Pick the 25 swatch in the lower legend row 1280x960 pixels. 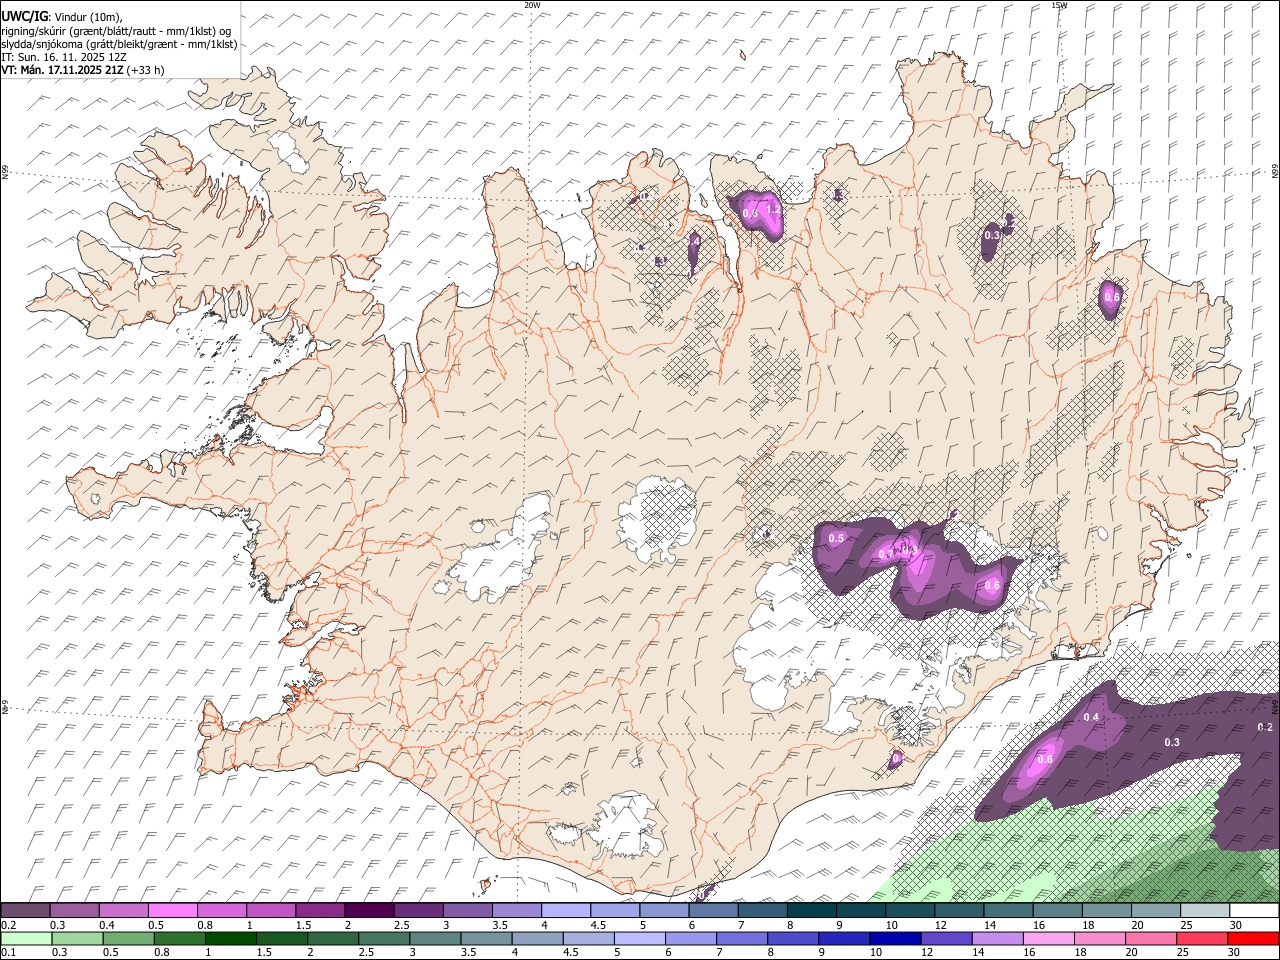point(1201,938)
